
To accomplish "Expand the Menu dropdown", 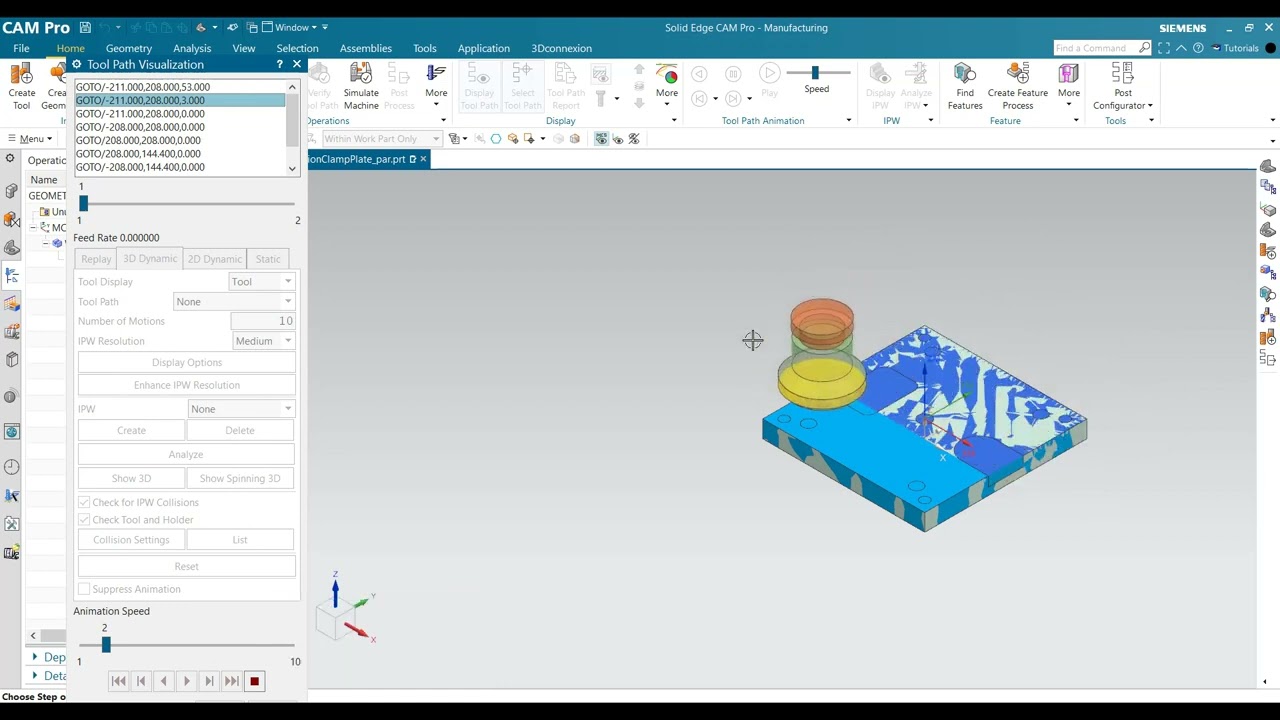I will [x=31, y=139].
